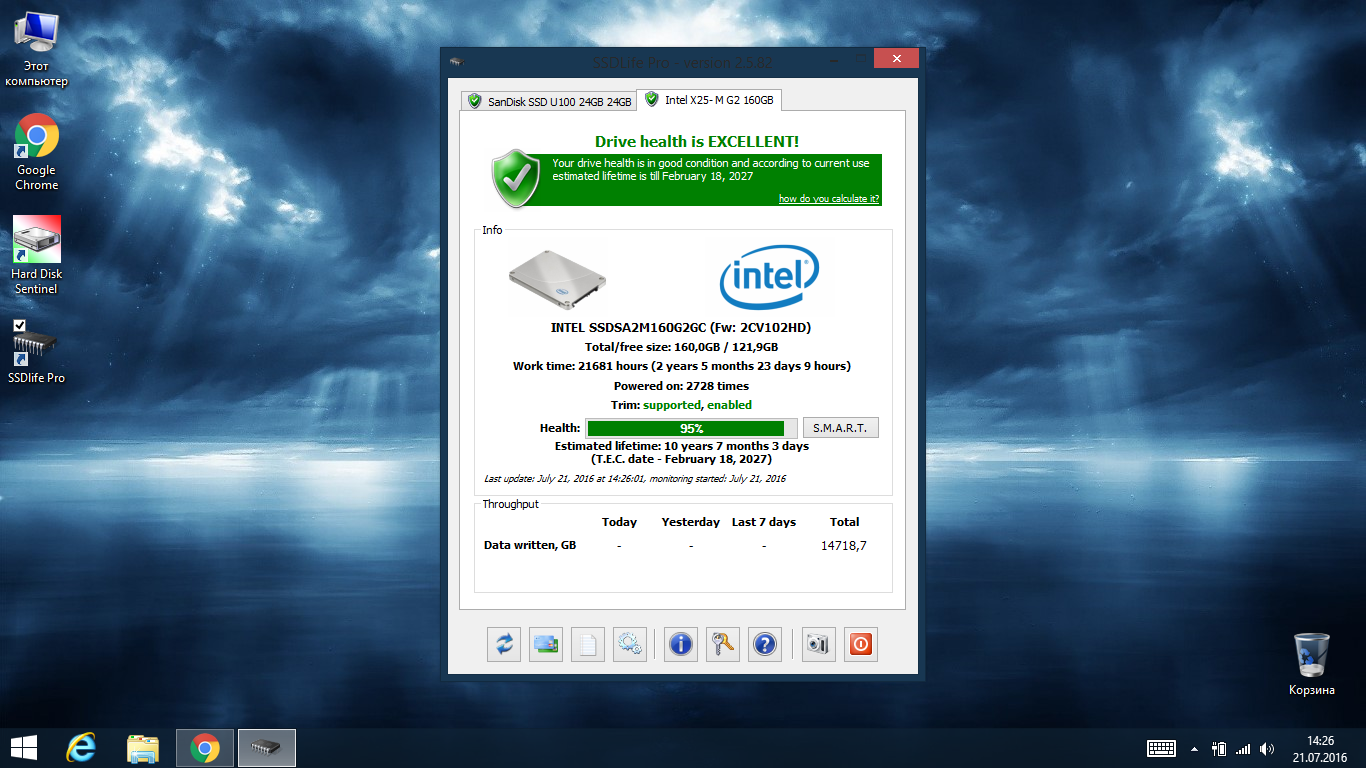Click the blue info (i) button

click(x=681, y=644)
